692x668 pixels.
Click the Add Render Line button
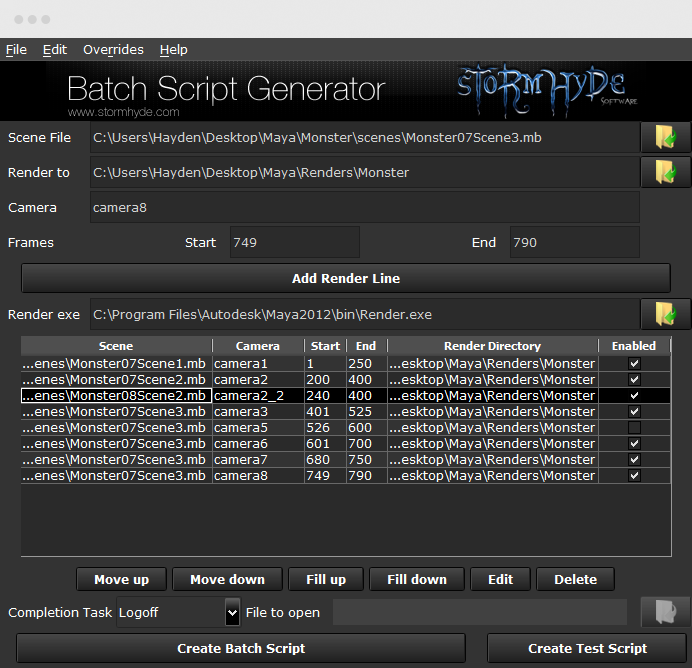pyautogui.click(x=345, y=278)
